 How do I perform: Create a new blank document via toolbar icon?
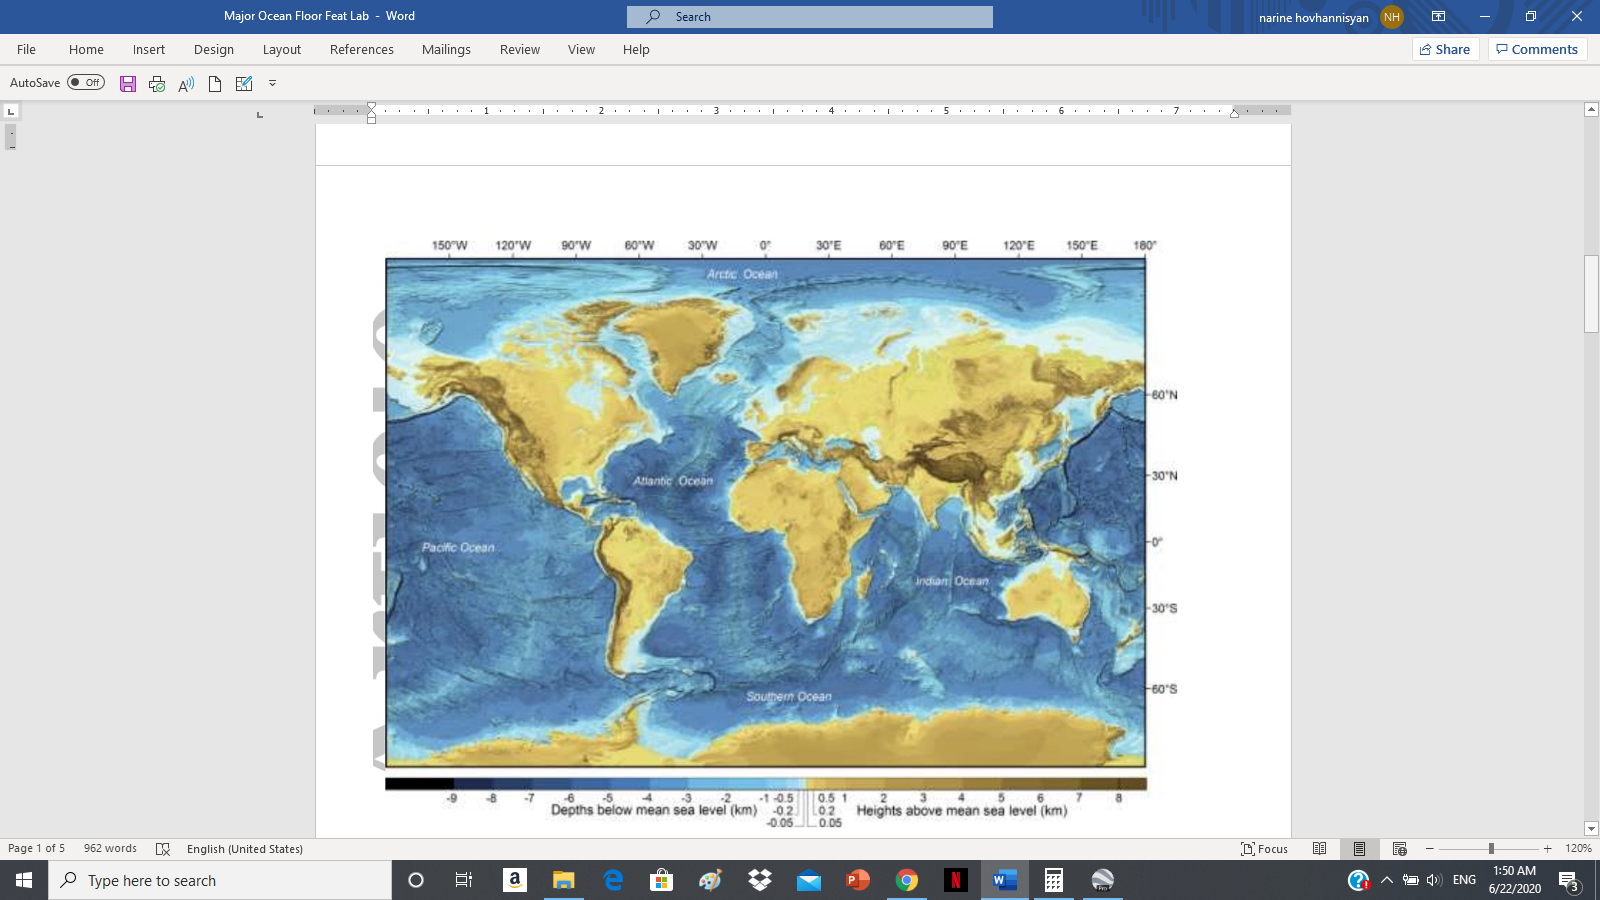(214, 84)
